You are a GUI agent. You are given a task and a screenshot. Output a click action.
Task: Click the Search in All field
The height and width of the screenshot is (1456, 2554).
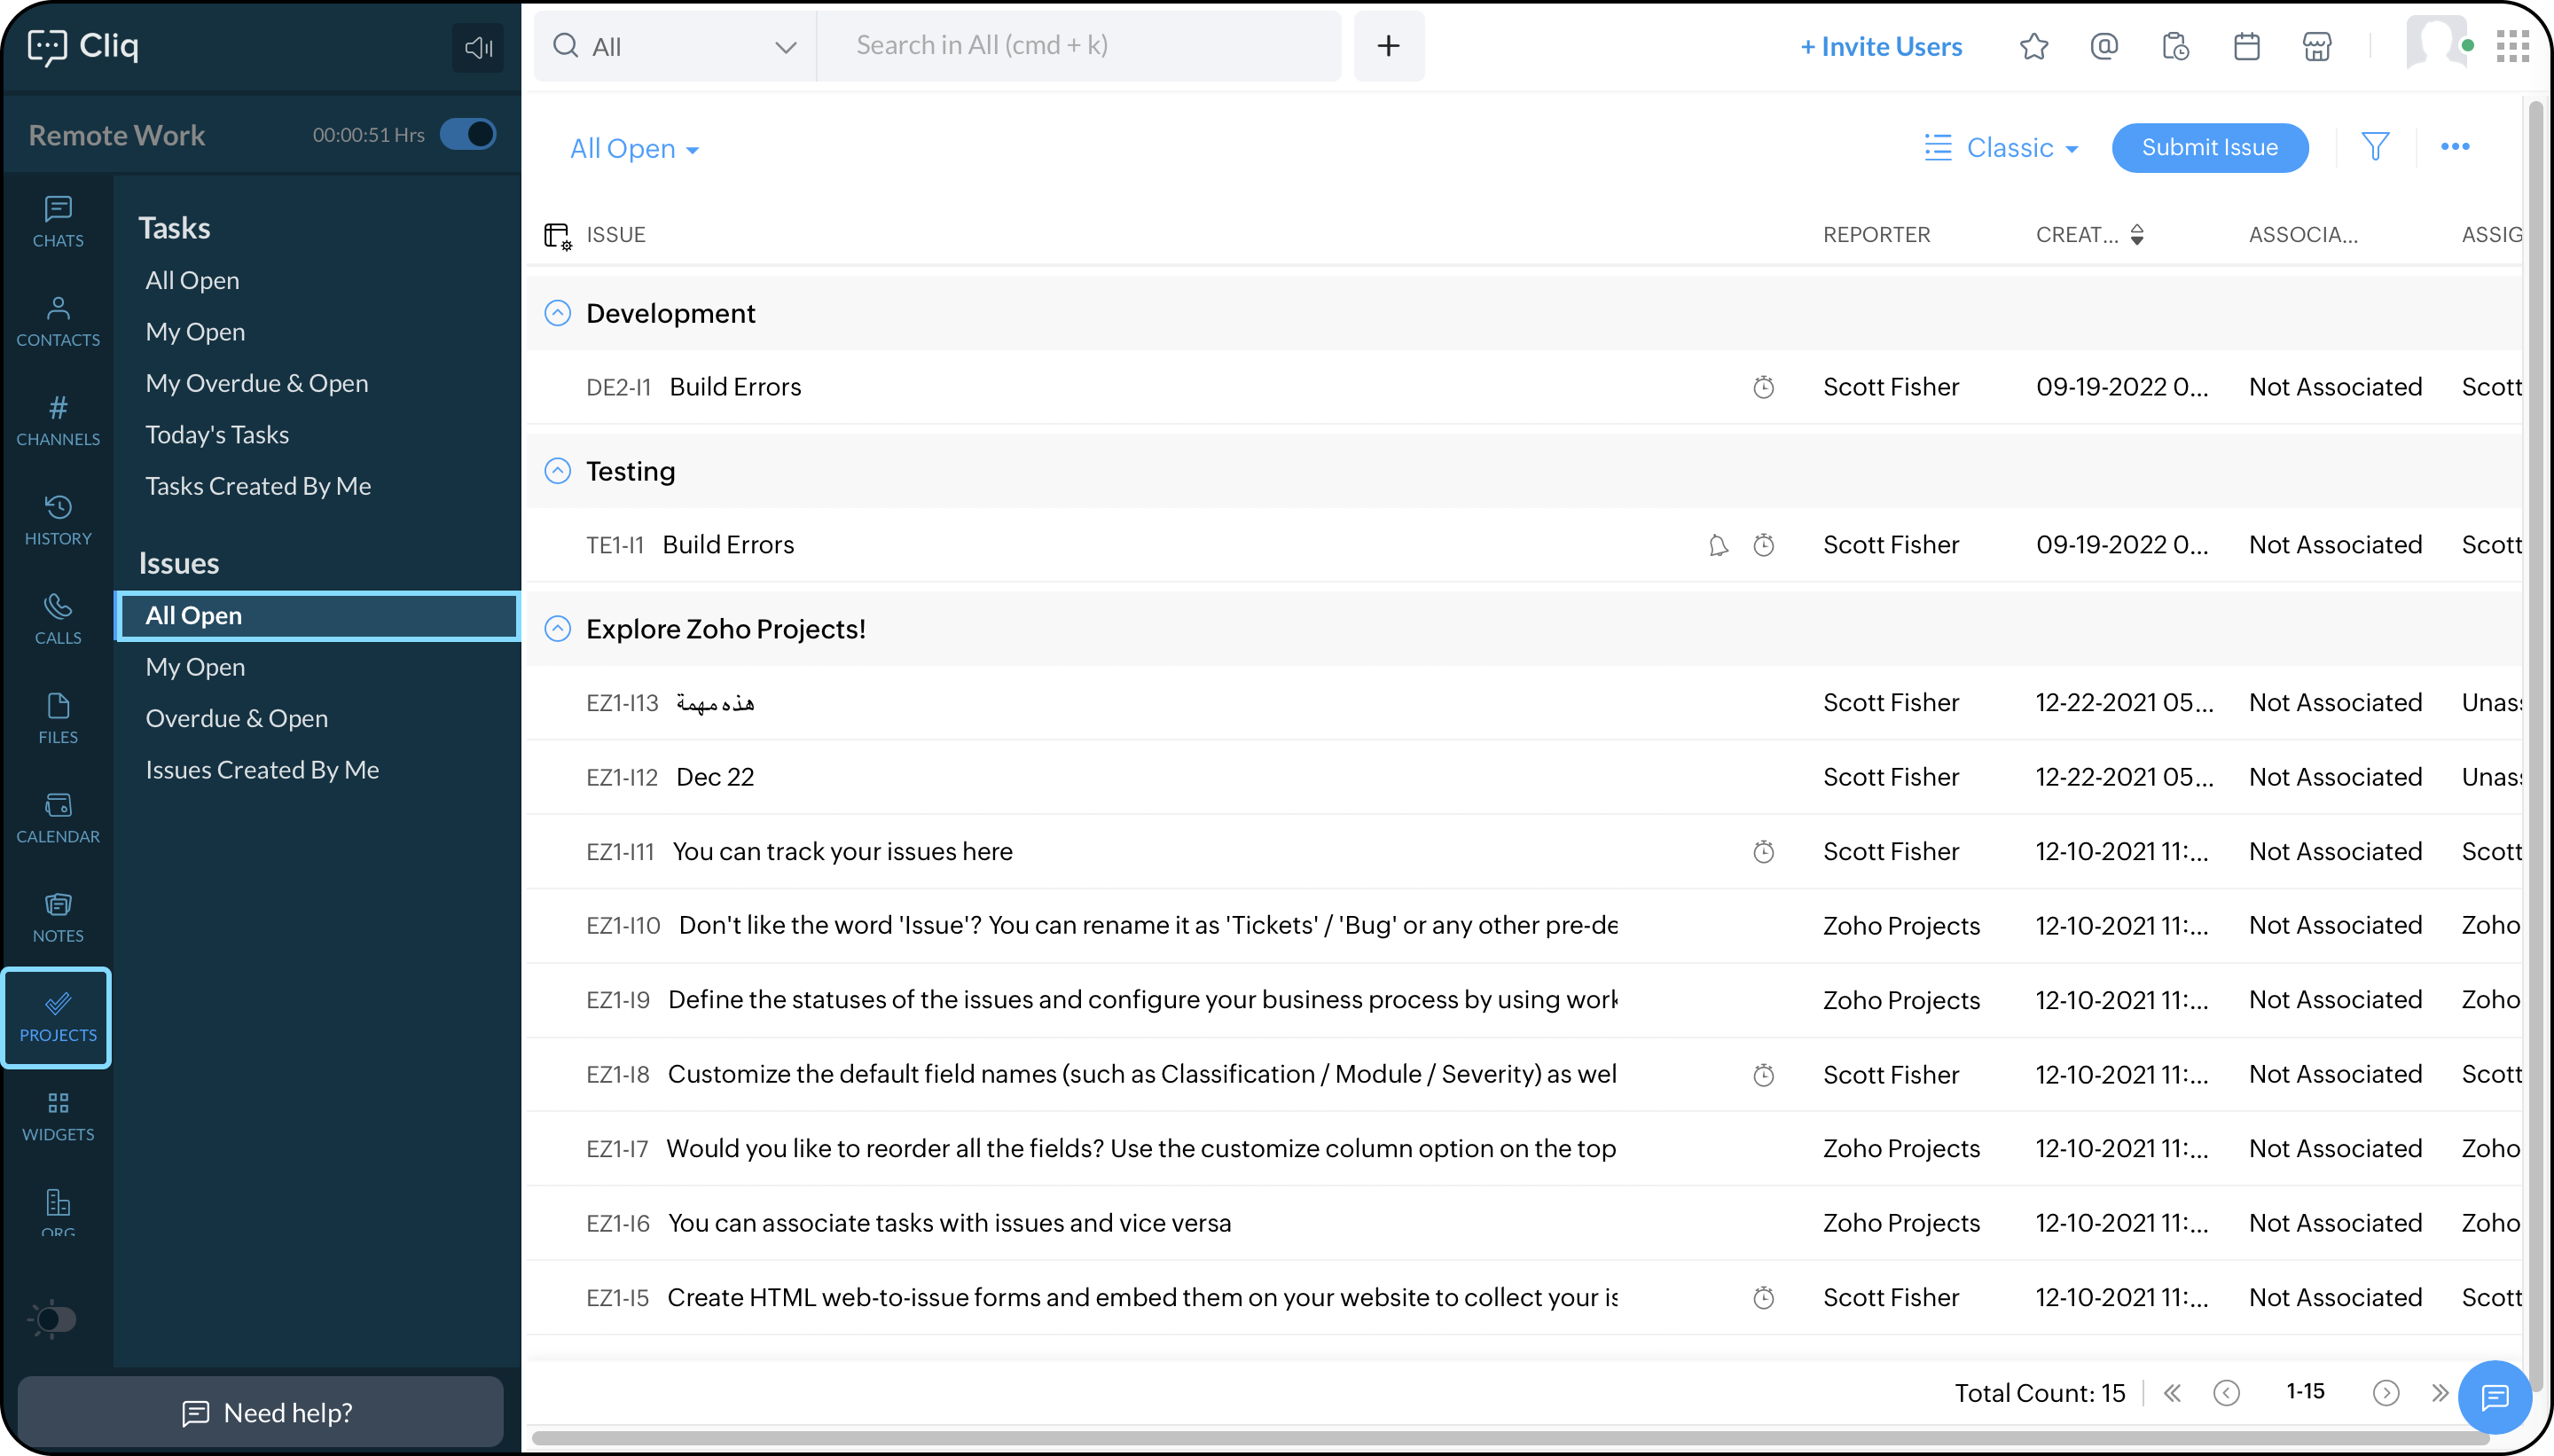[1080, 46]
